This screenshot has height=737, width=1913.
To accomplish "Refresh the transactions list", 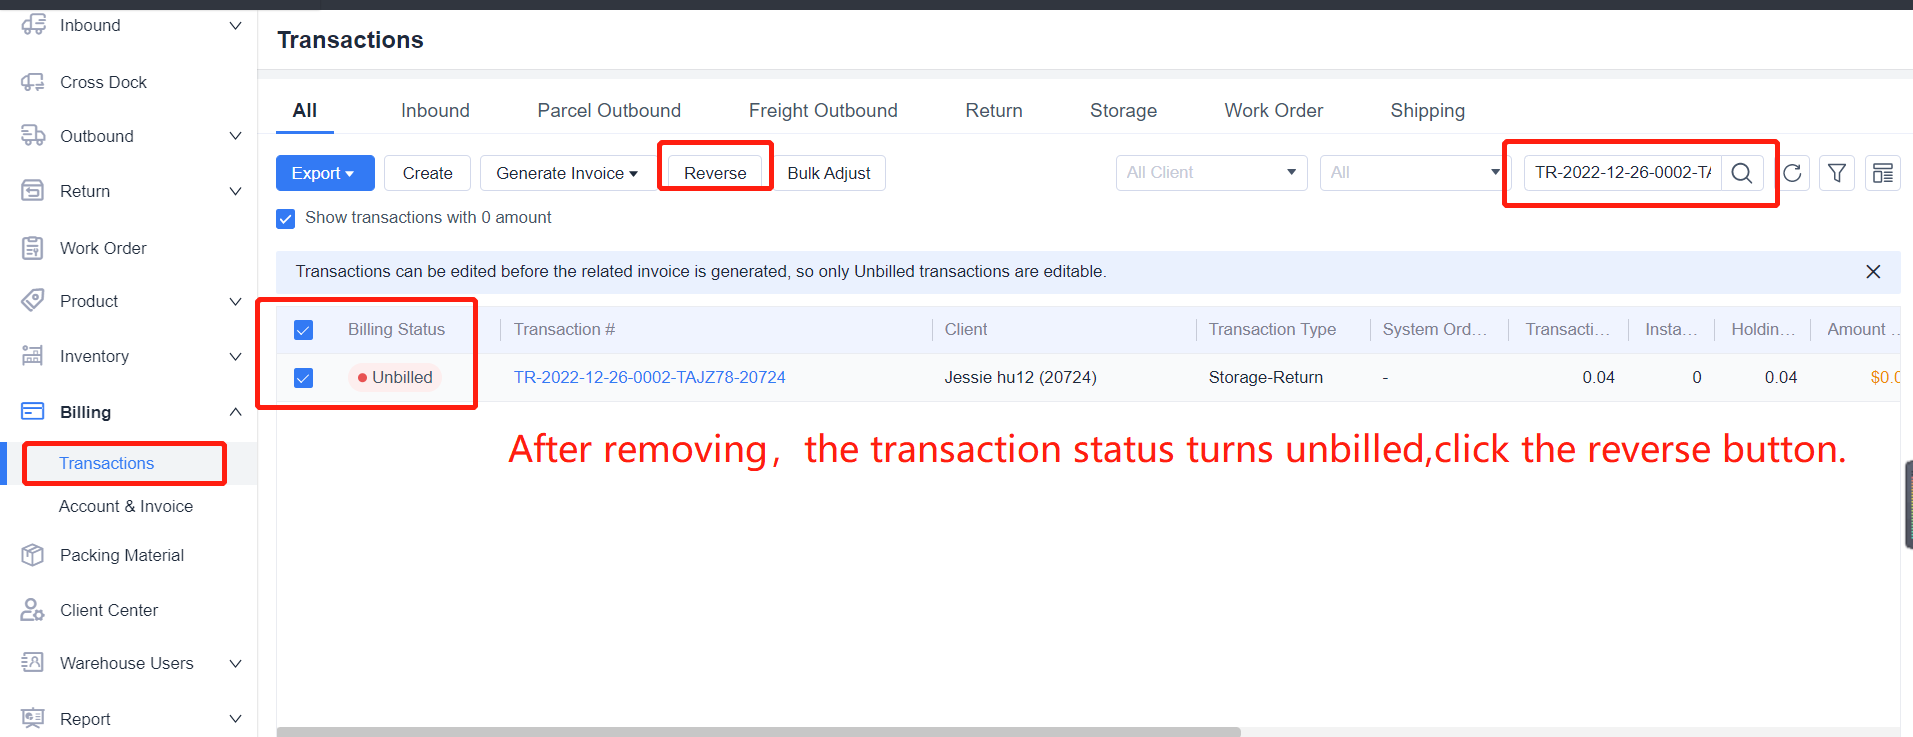I will coord(1792,173).
